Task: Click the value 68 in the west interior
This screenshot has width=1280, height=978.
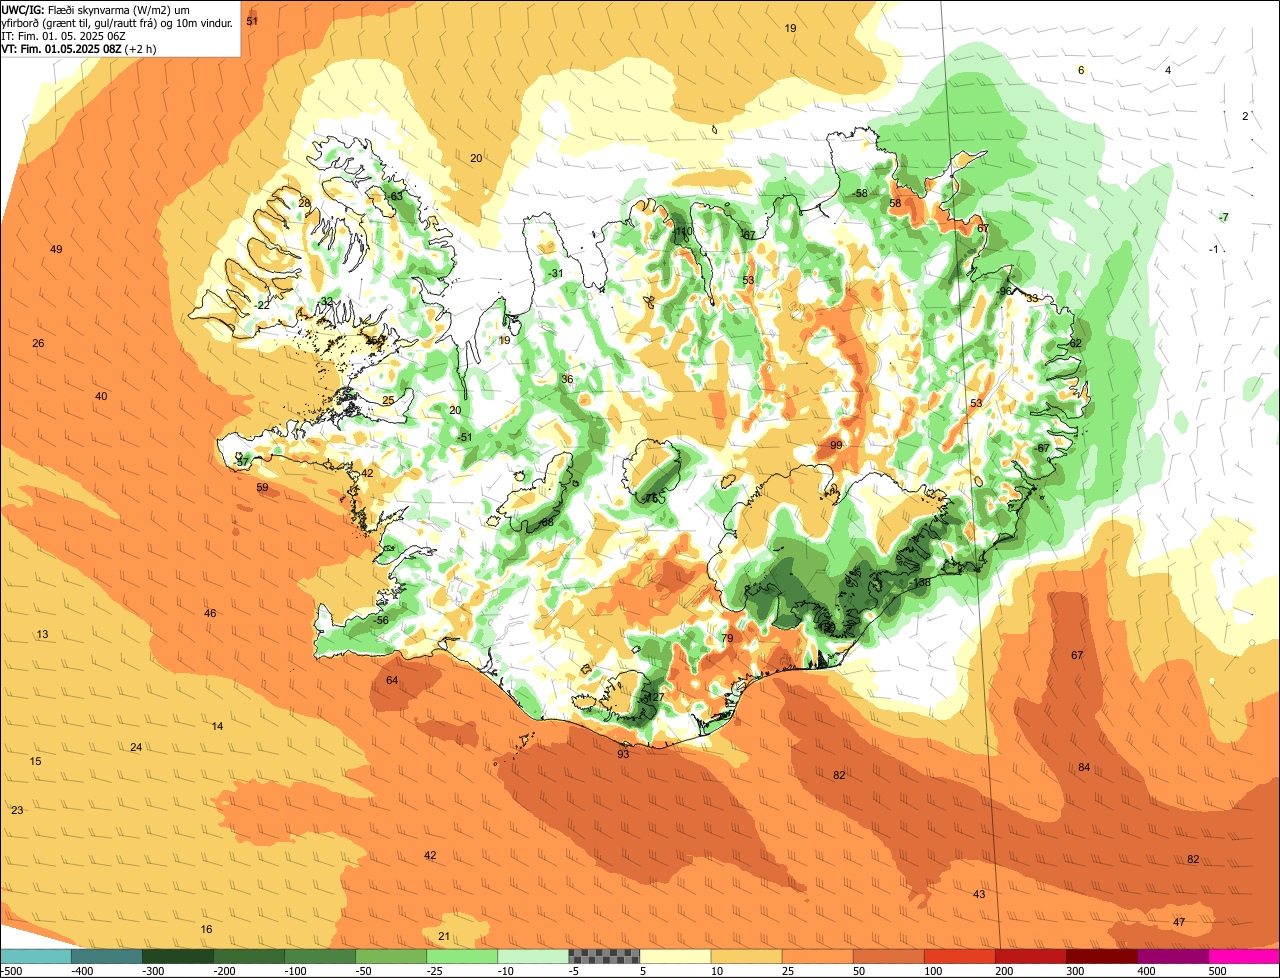Action: click(547, 523)
